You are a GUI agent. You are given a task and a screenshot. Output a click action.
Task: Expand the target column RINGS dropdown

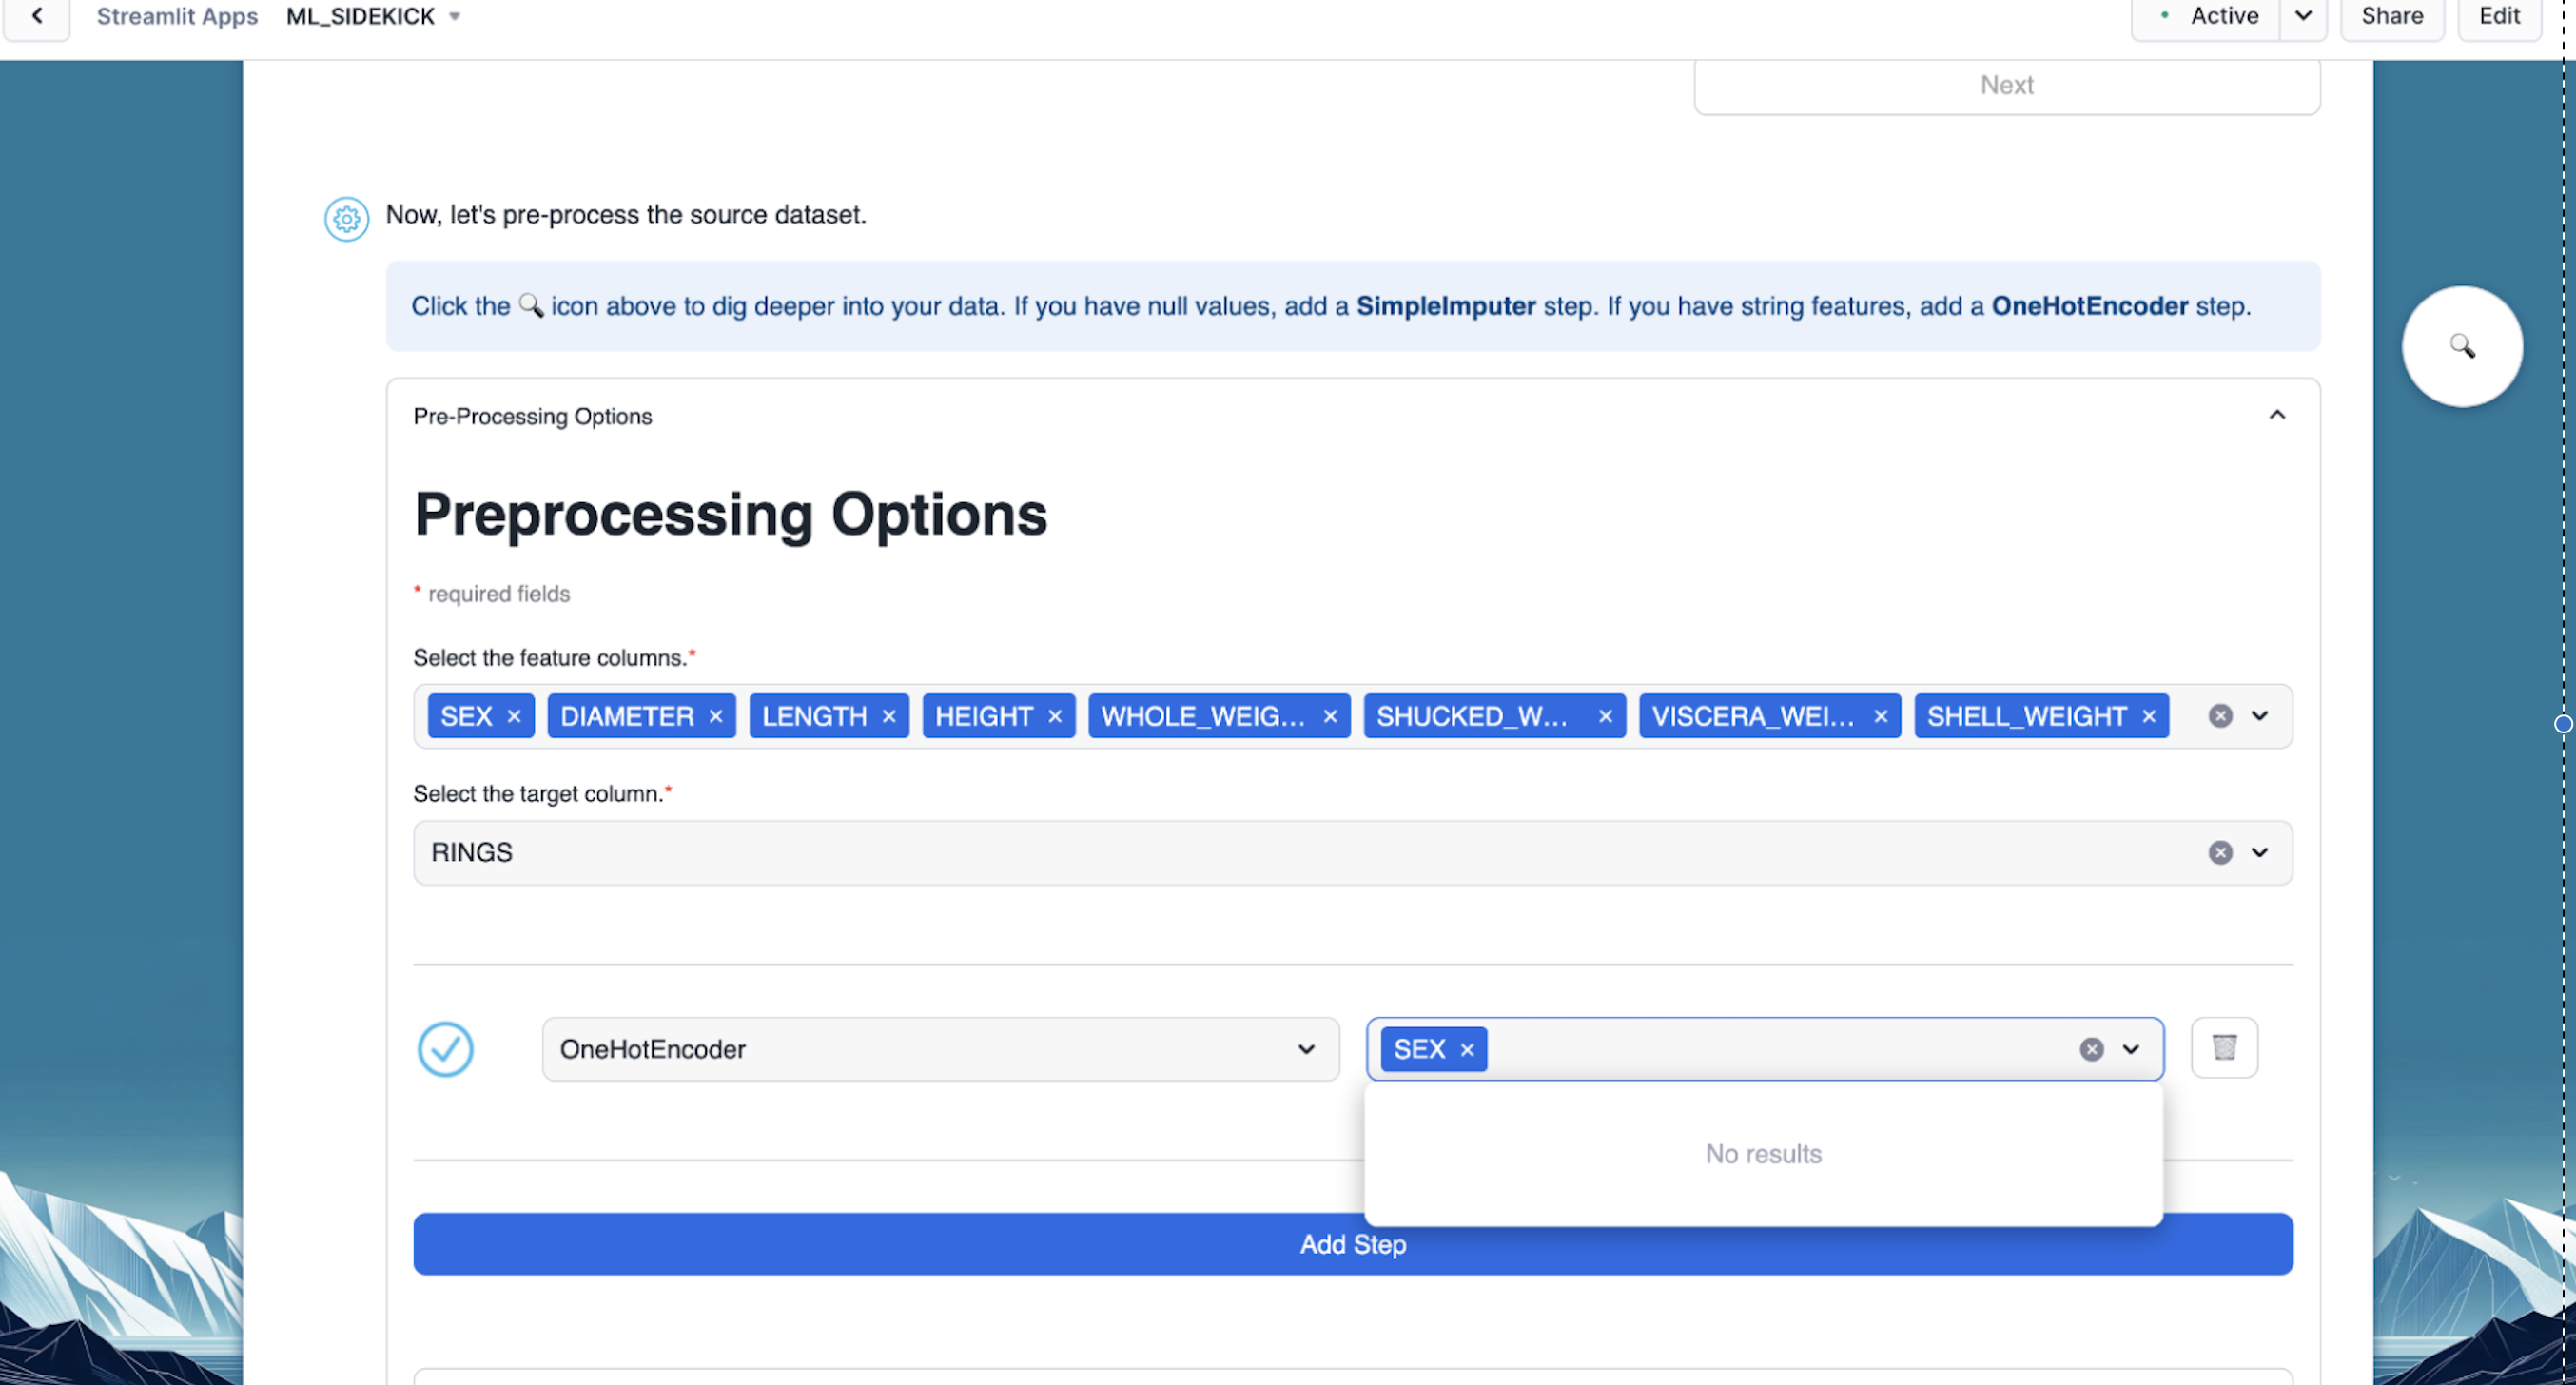2259,852
